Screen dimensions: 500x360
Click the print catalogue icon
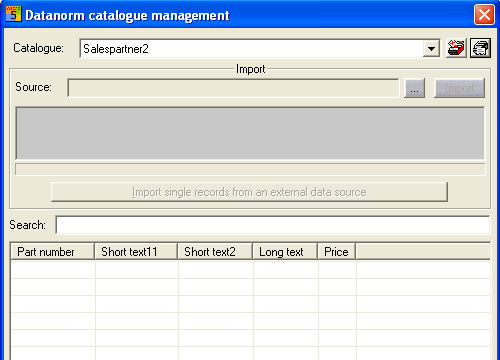[480, 48]
